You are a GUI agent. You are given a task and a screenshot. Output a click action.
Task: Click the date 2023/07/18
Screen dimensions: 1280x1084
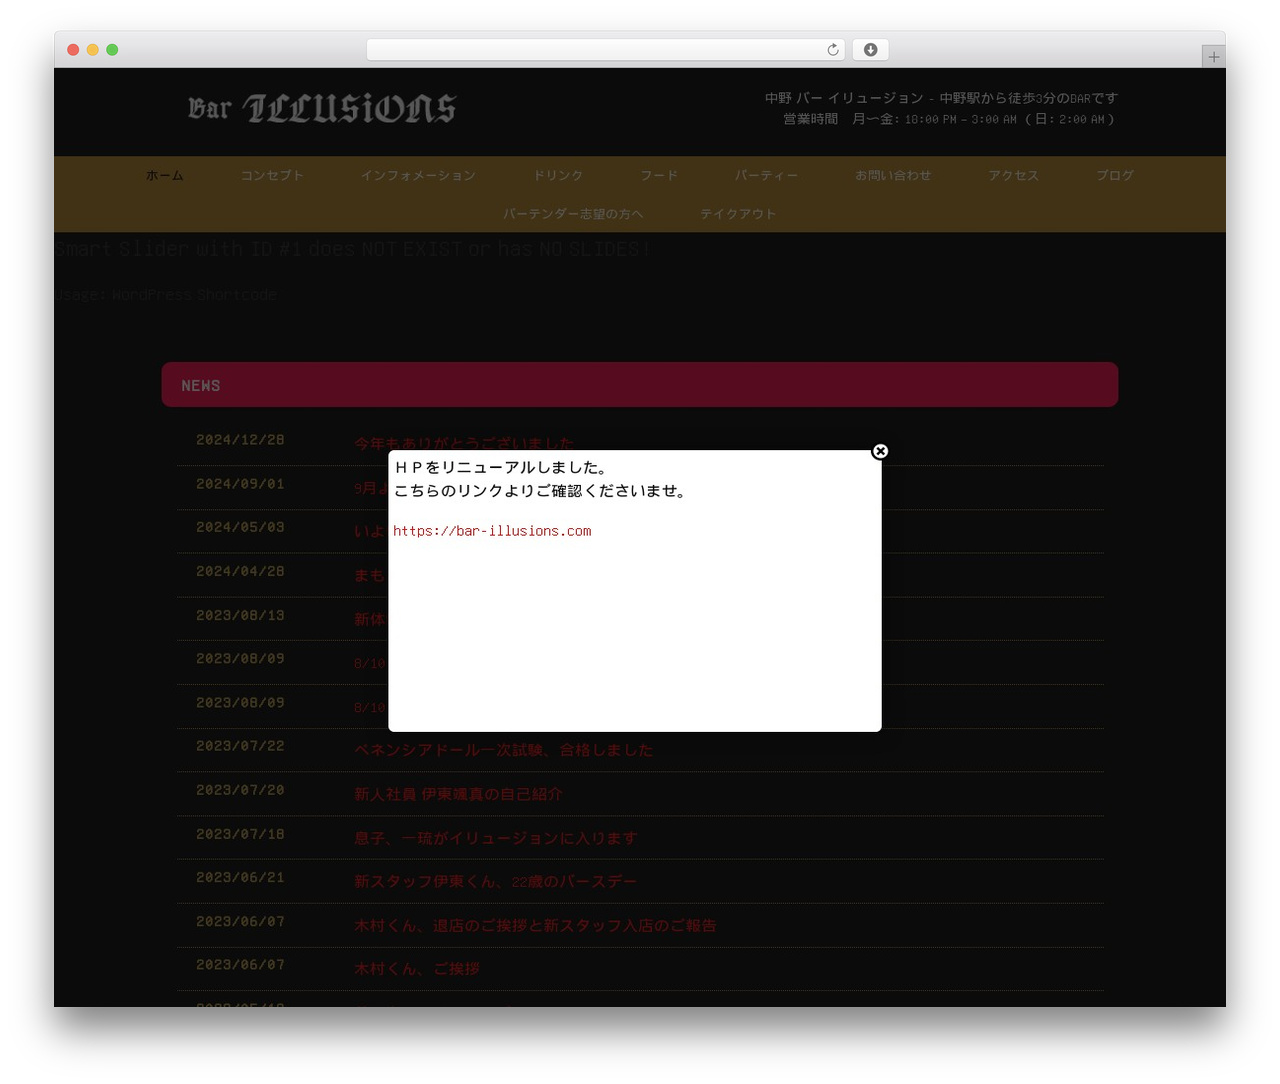point(240,834)
